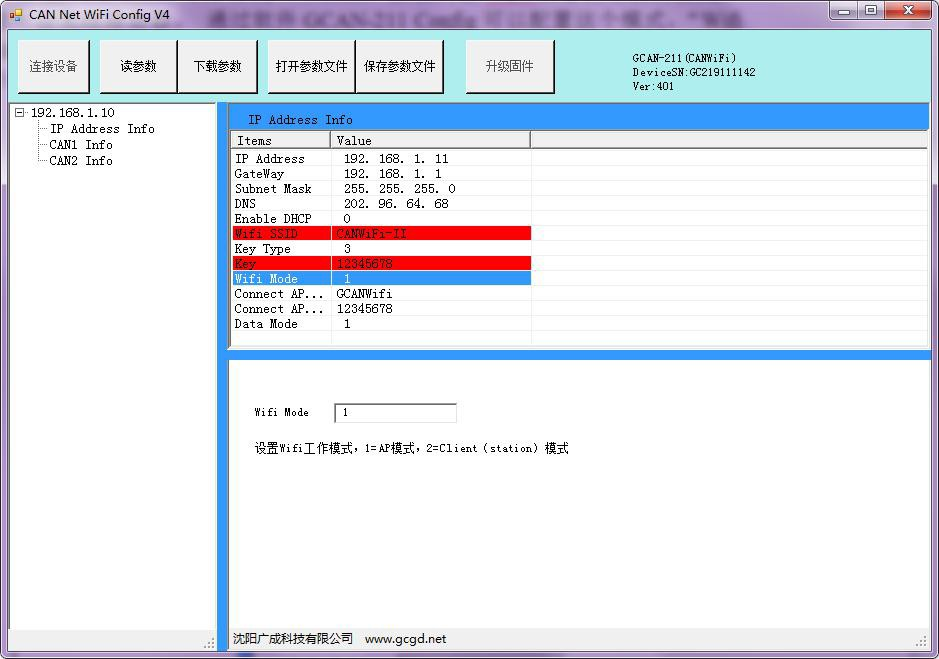Screen dimensions: 939x659
Task: Click the Items column header
Action: [280, 141]
